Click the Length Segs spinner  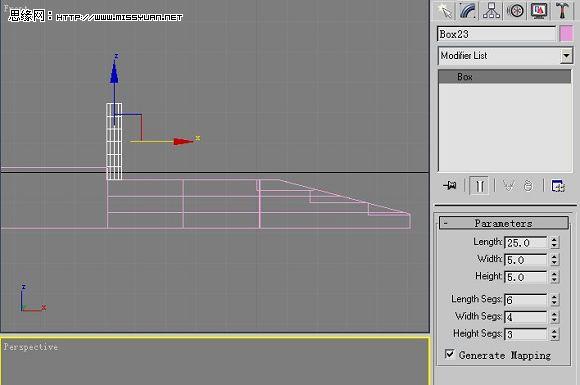(x=554, y=300)
